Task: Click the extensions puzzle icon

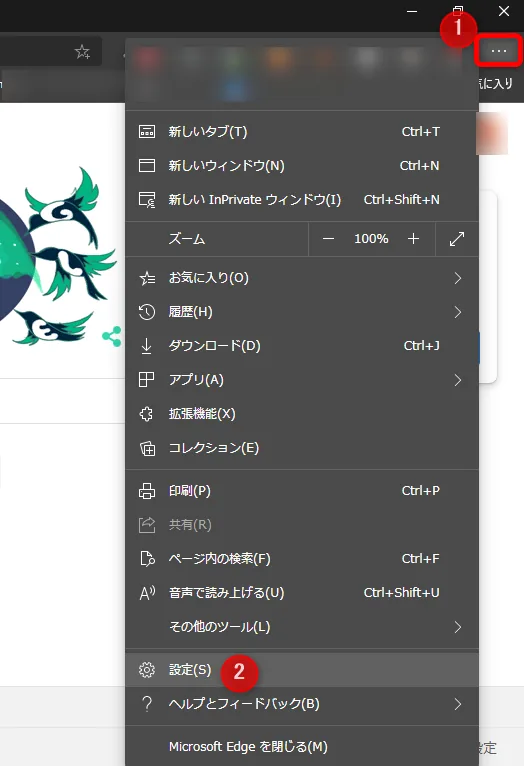Action: 147,414
